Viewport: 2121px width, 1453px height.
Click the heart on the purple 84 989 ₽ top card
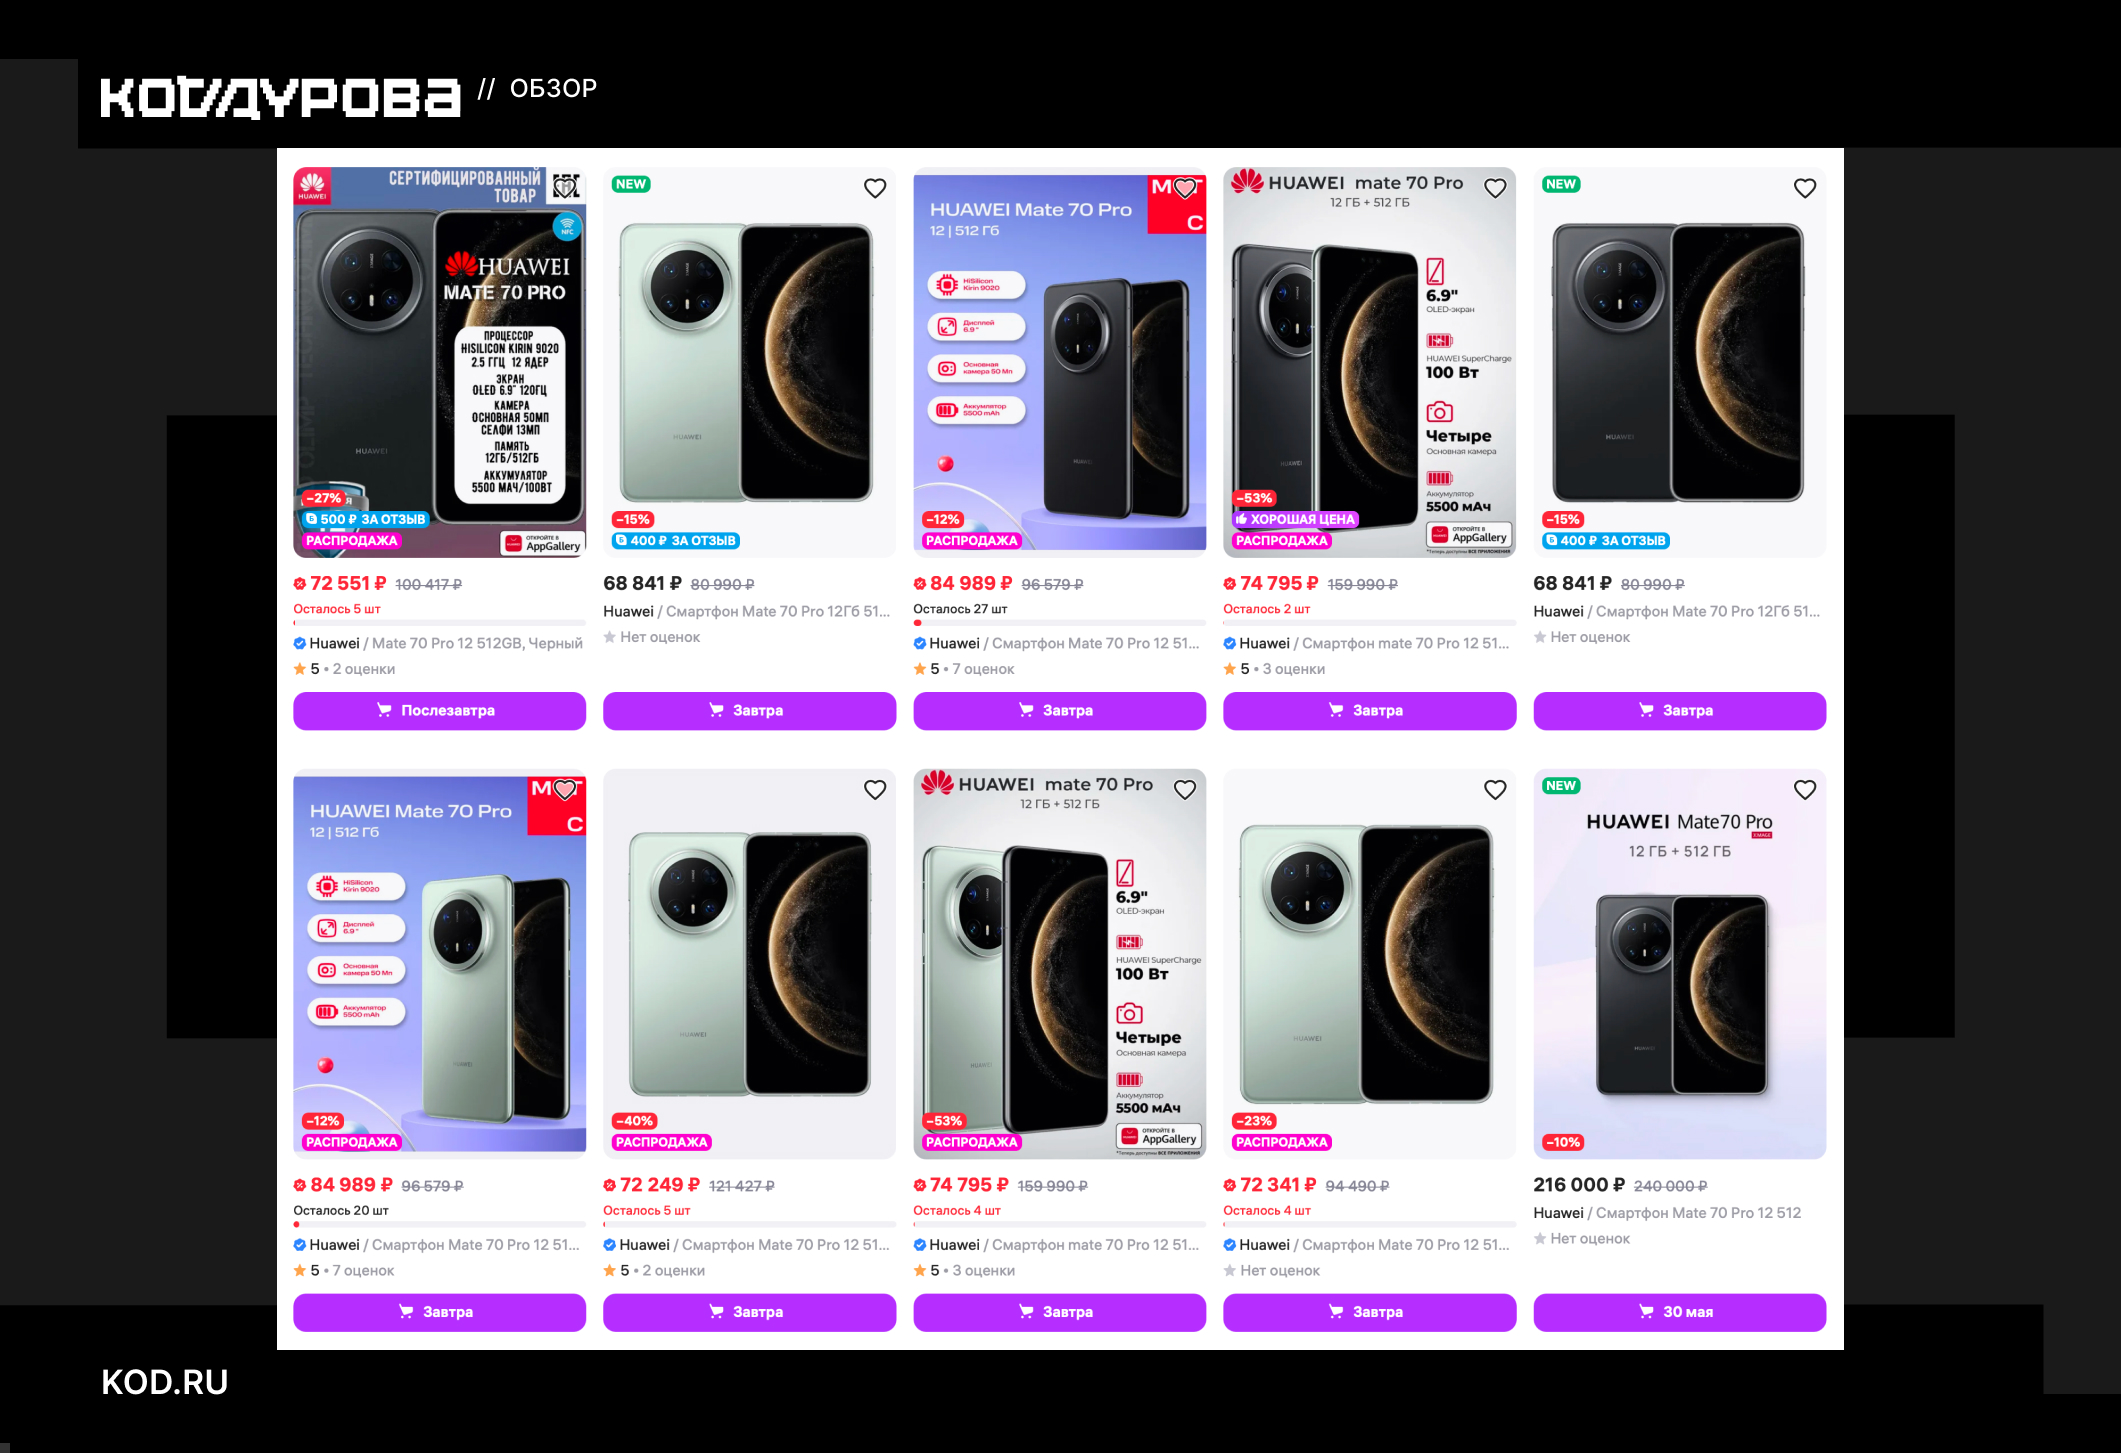(1185, 188)
